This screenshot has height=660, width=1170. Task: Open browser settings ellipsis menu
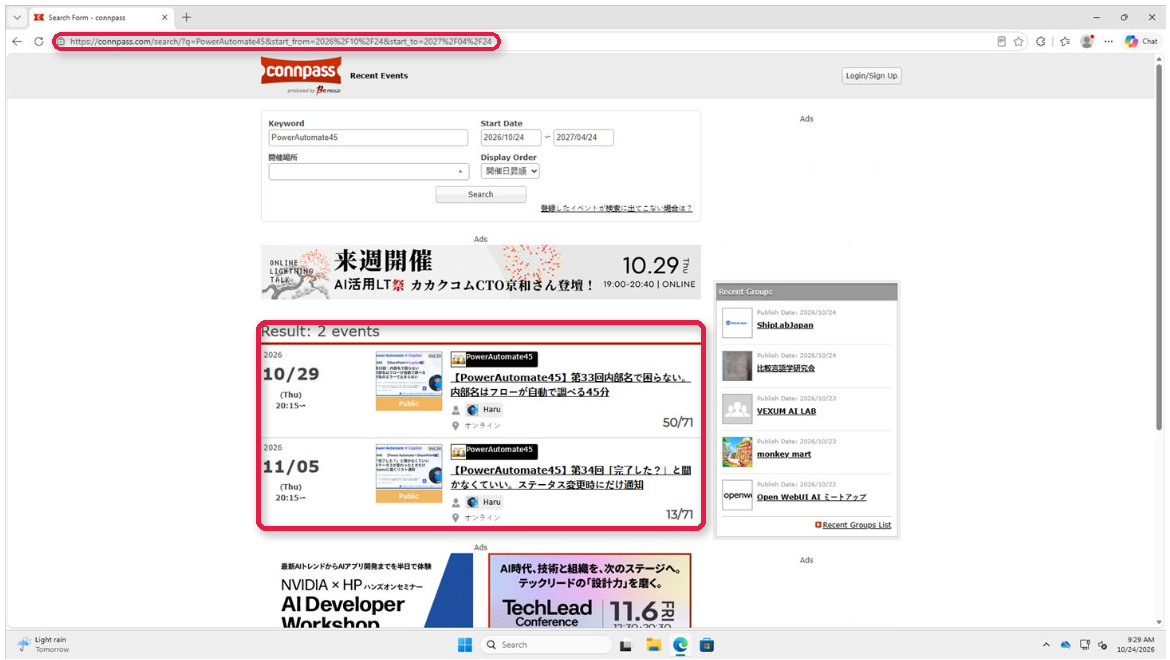click(1109, 42)
